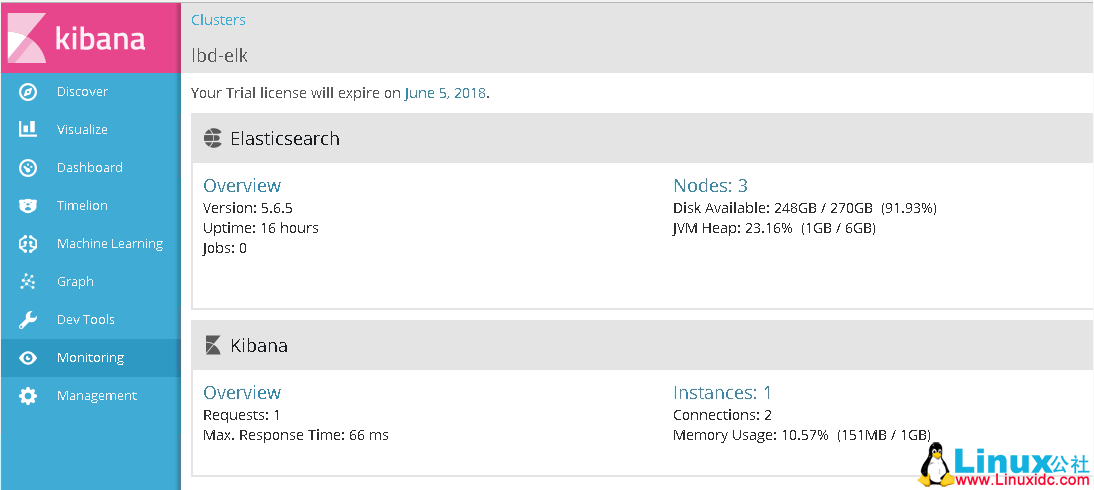1094x490 pixels.
Task: Click the Management gear icon
Action: click(x=28, y=396)
